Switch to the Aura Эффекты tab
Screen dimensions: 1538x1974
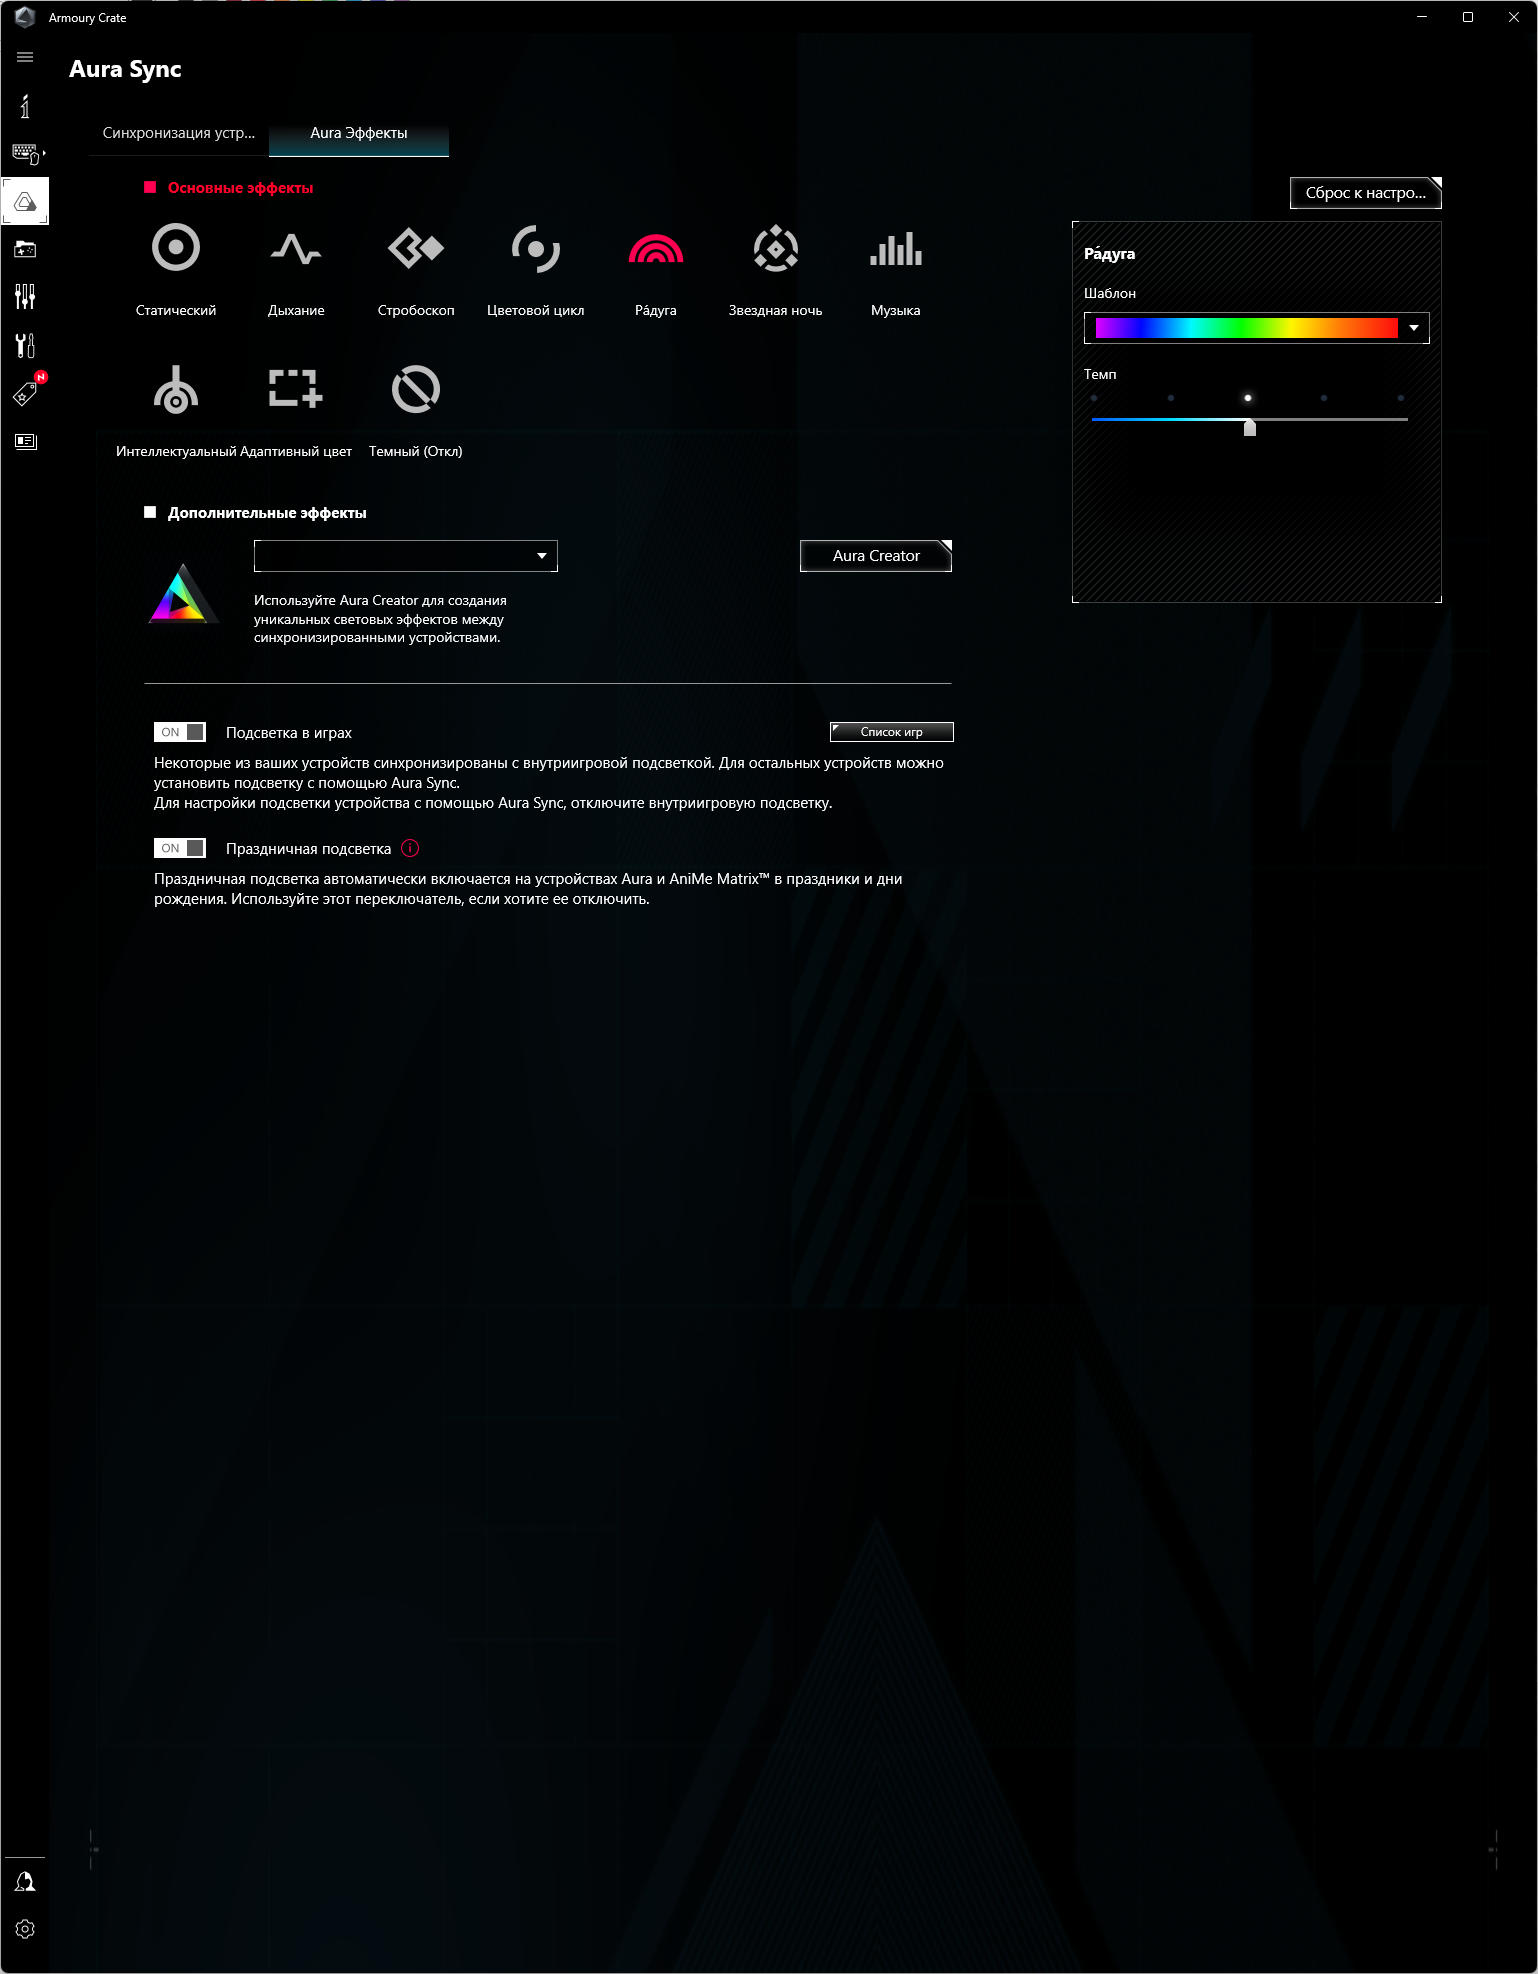(359, 133)
